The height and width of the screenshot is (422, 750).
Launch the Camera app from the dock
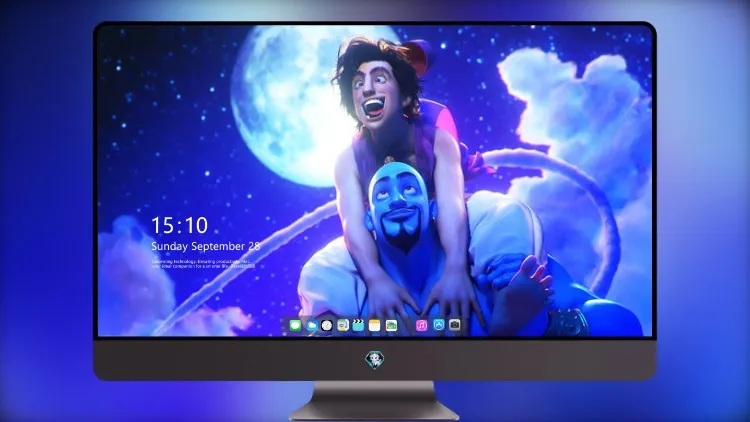click(x=455, y=325)
